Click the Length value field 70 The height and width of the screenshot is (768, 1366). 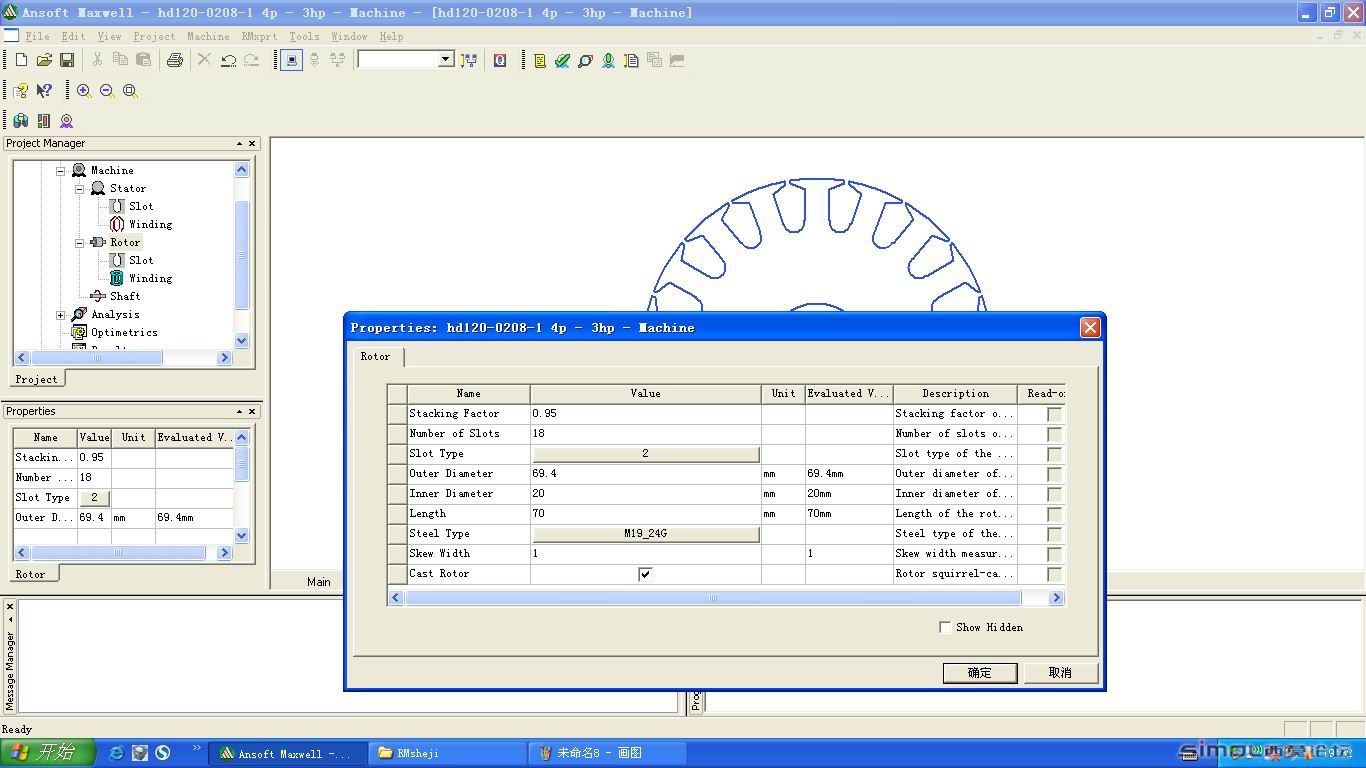tap(645, 514)
